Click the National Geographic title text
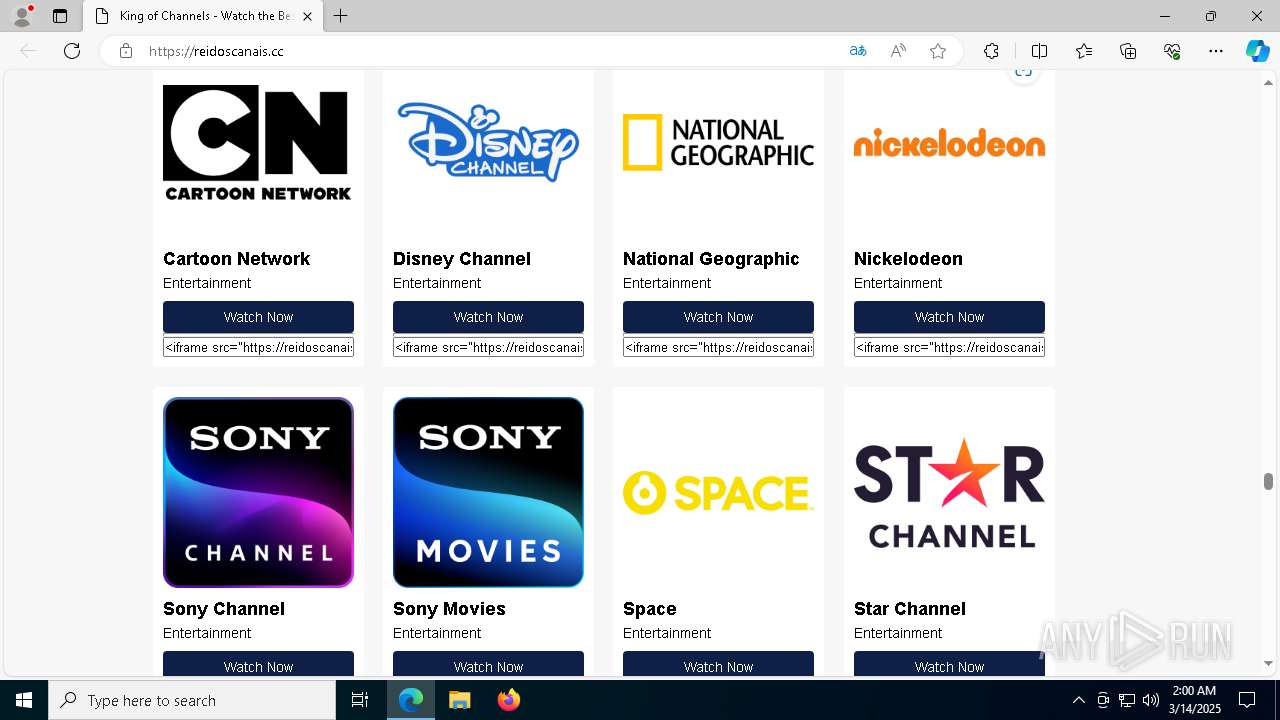Screen dimensions: 1280x720 [711, 259]
